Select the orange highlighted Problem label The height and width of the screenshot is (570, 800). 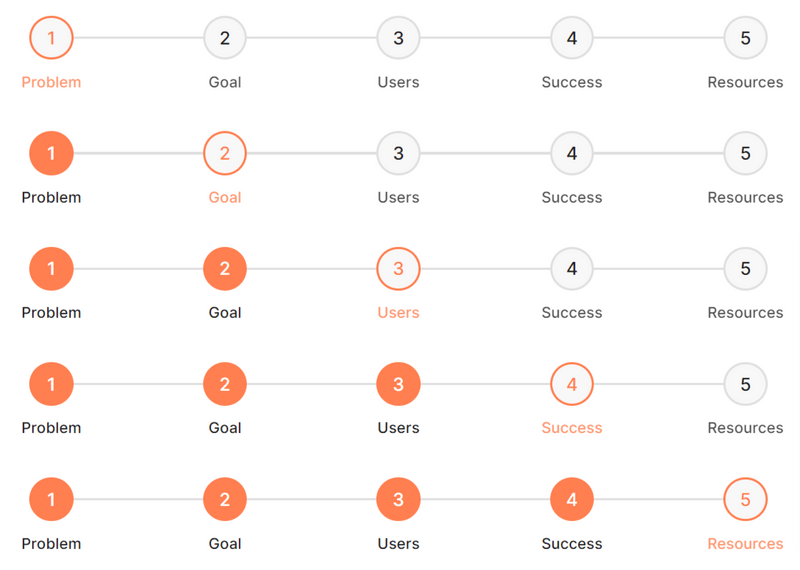(x=51, y=82)
